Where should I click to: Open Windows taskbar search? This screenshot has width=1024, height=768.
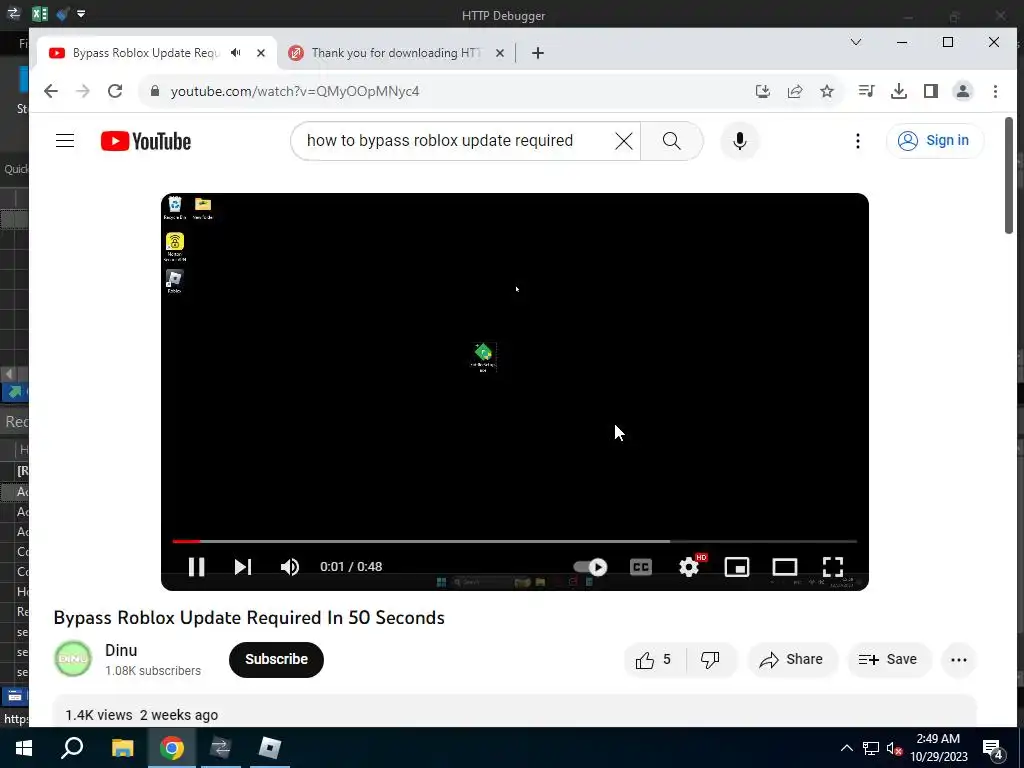pyautogui.click(x=72, y=748)
